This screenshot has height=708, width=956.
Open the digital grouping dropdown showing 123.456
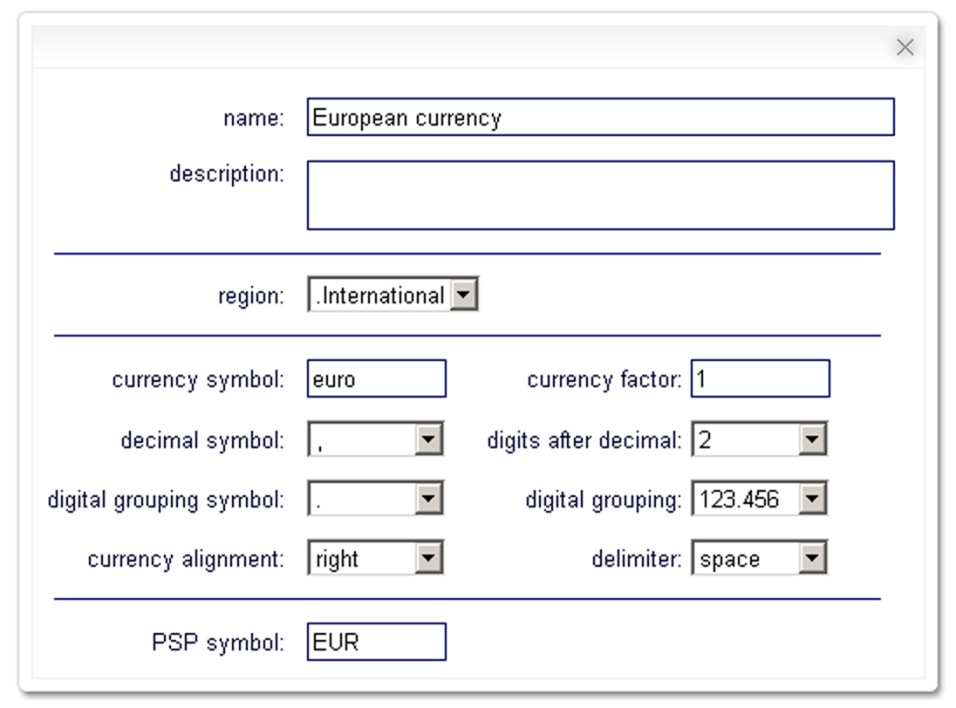(813, 499)
